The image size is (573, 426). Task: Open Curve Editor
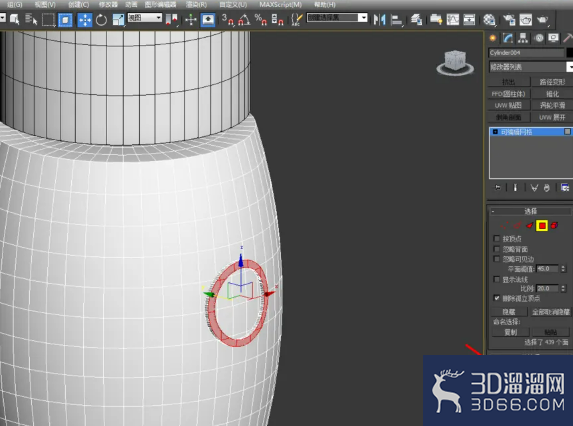(x=453, y=19)
